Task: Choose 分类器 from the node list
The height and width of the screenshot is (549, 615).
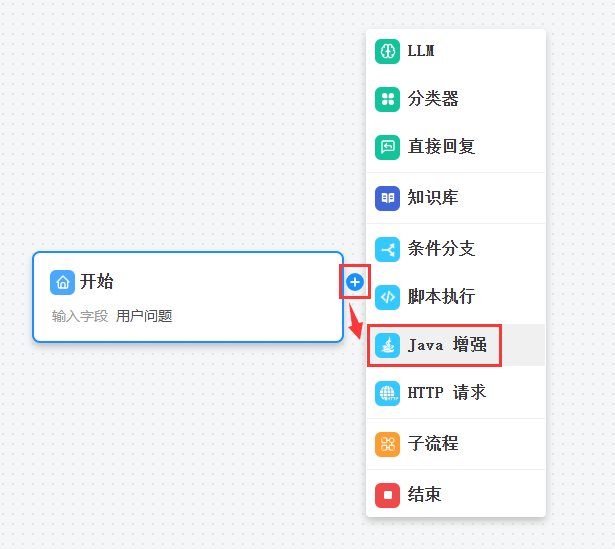Action: tap(456, 99)
